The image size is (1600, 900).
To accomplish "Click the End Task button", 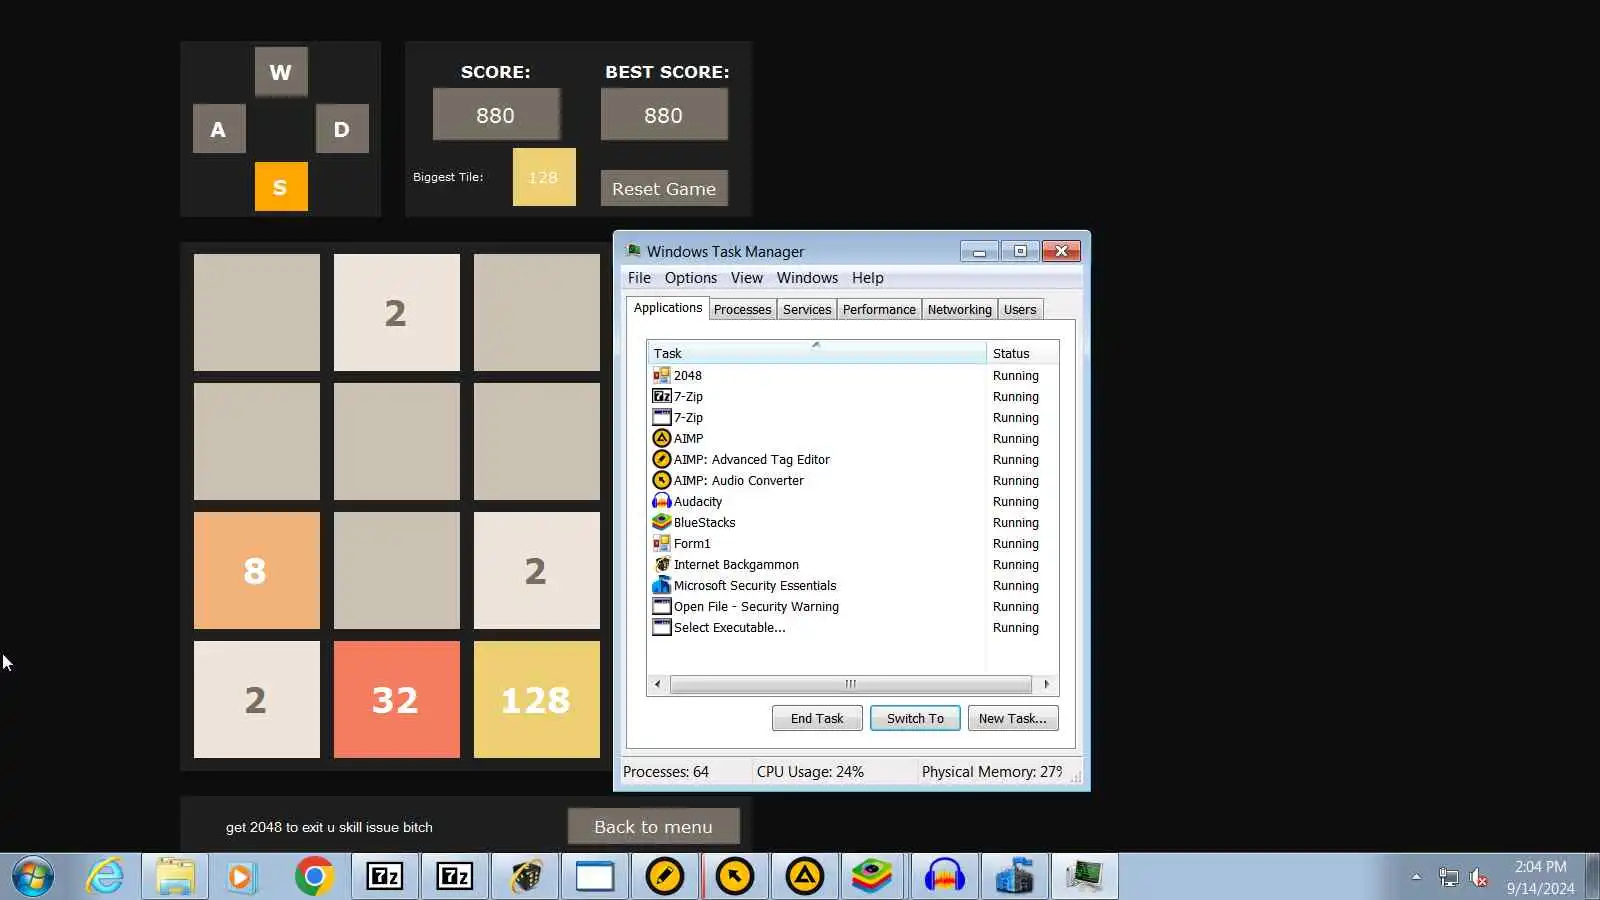I will click(x=817, y=718).
